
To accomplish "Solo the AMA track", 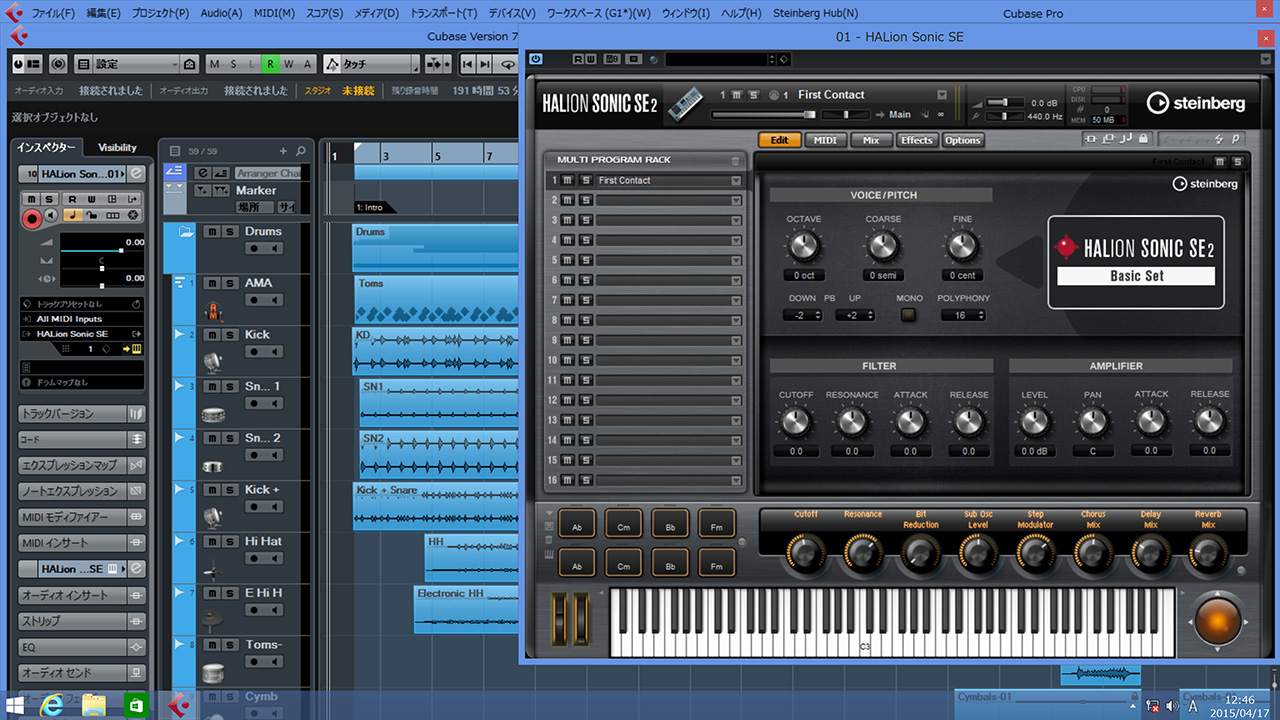I will click(229, 284).
